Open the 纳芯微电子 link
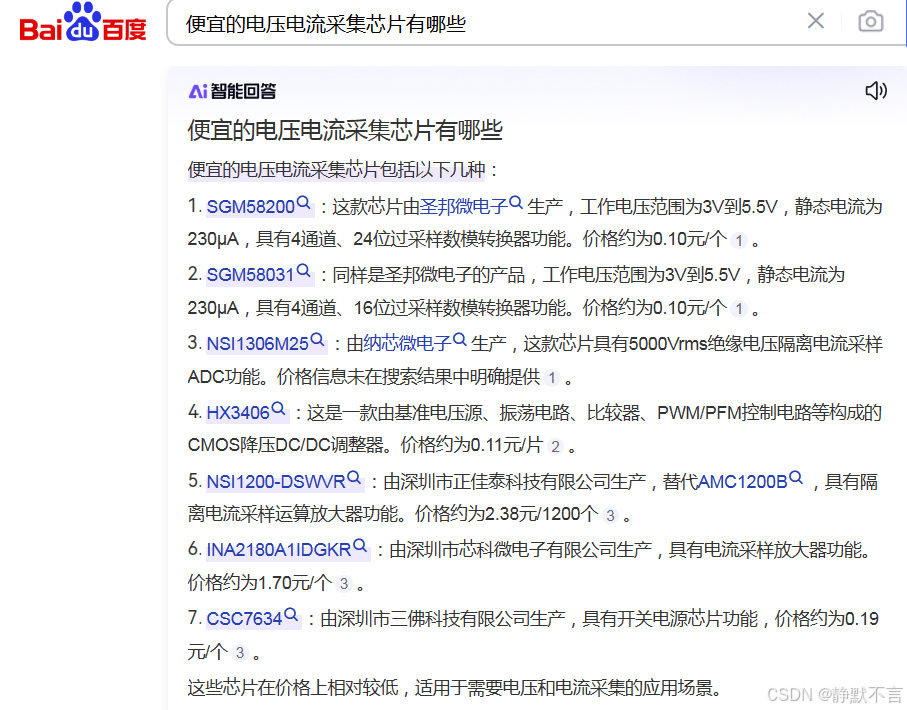Image resolution: width=907 pixels, height=710 pixels. pos(407,344)
